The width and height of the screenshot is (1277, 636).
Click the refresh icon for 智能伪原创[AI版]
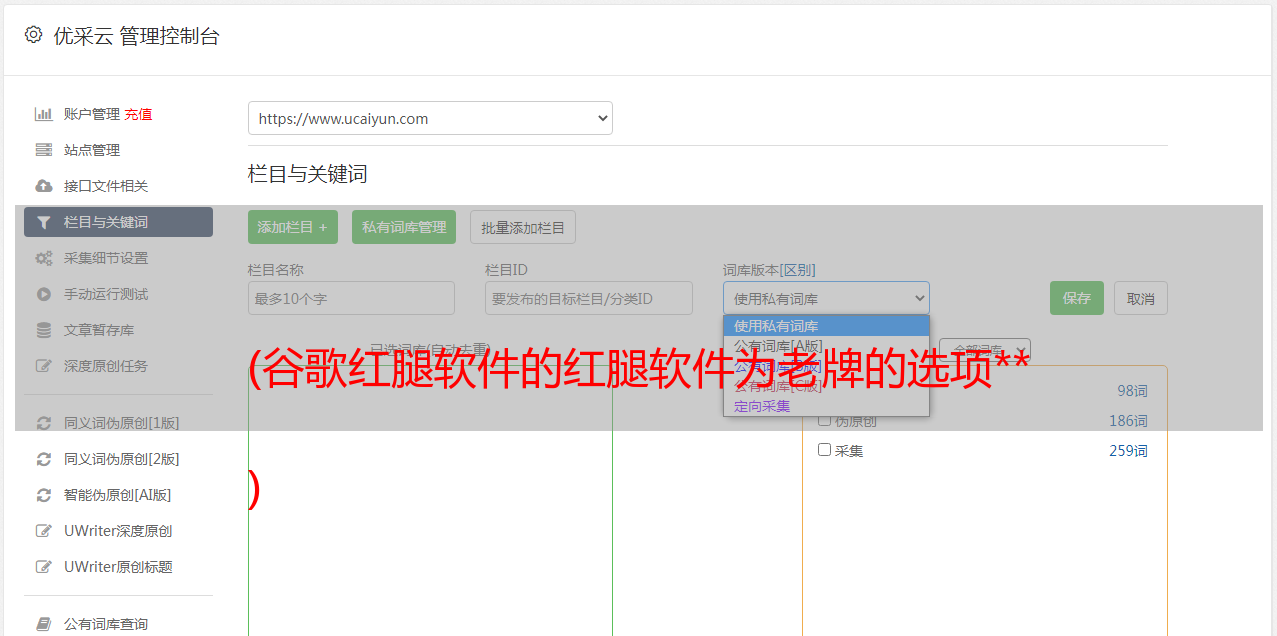point(43,495)
